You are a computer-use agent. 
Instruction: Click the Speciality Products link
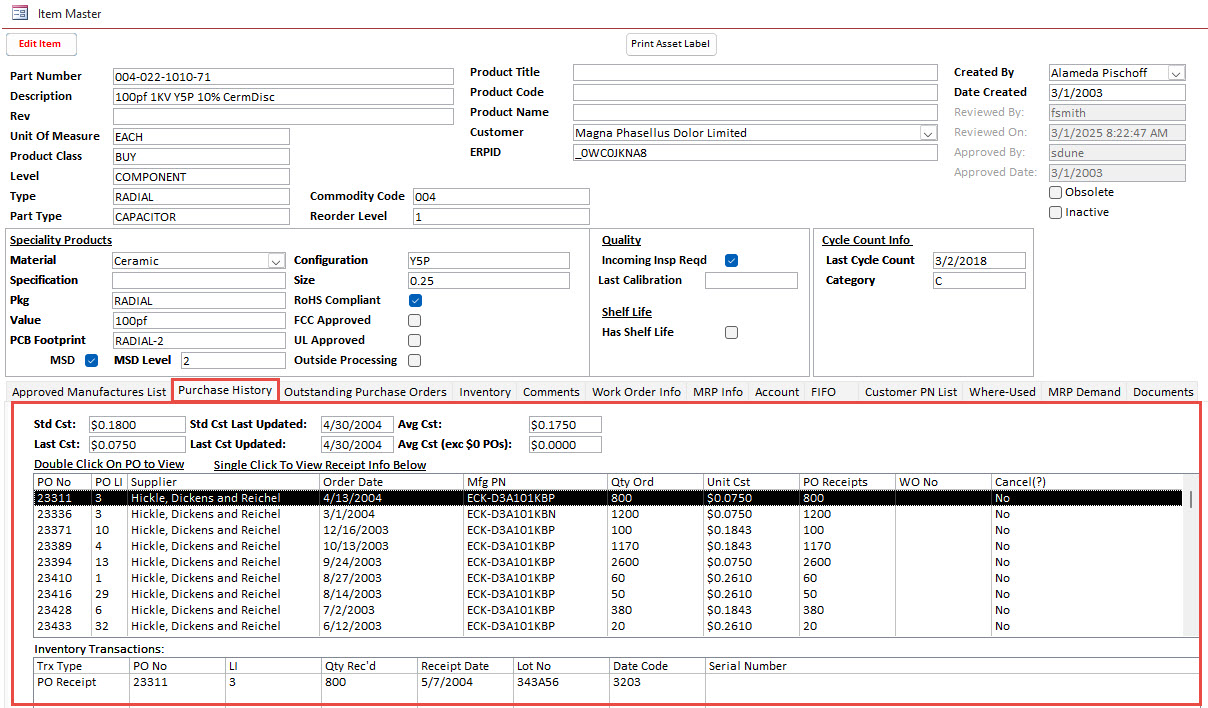(60, 240)
